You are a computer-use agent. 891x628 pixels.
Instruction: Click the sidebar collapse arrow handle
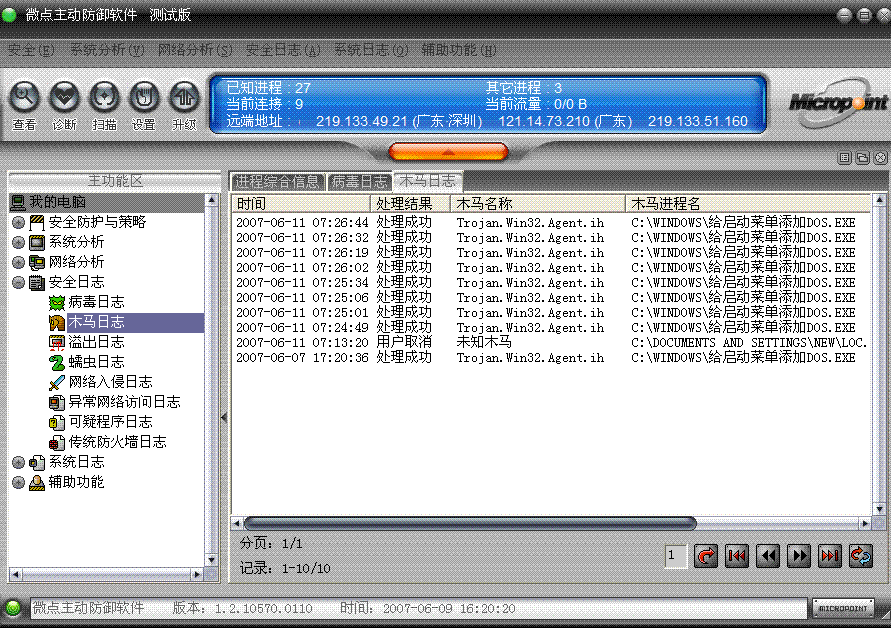[x=224, y=418]
